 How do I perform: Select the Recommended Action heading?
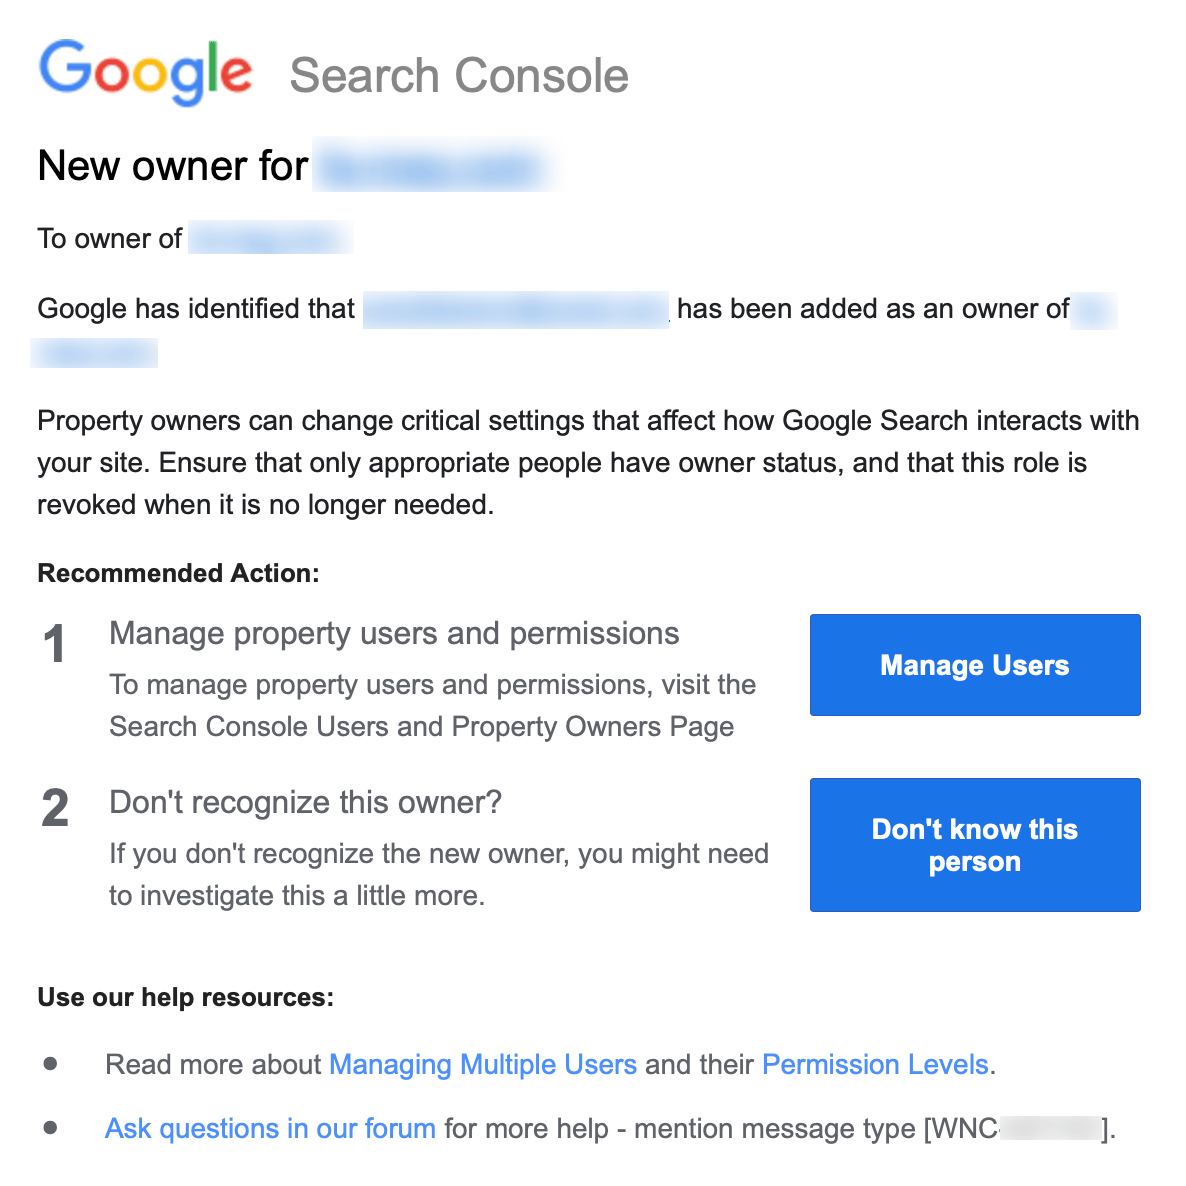tap(178, 573)
